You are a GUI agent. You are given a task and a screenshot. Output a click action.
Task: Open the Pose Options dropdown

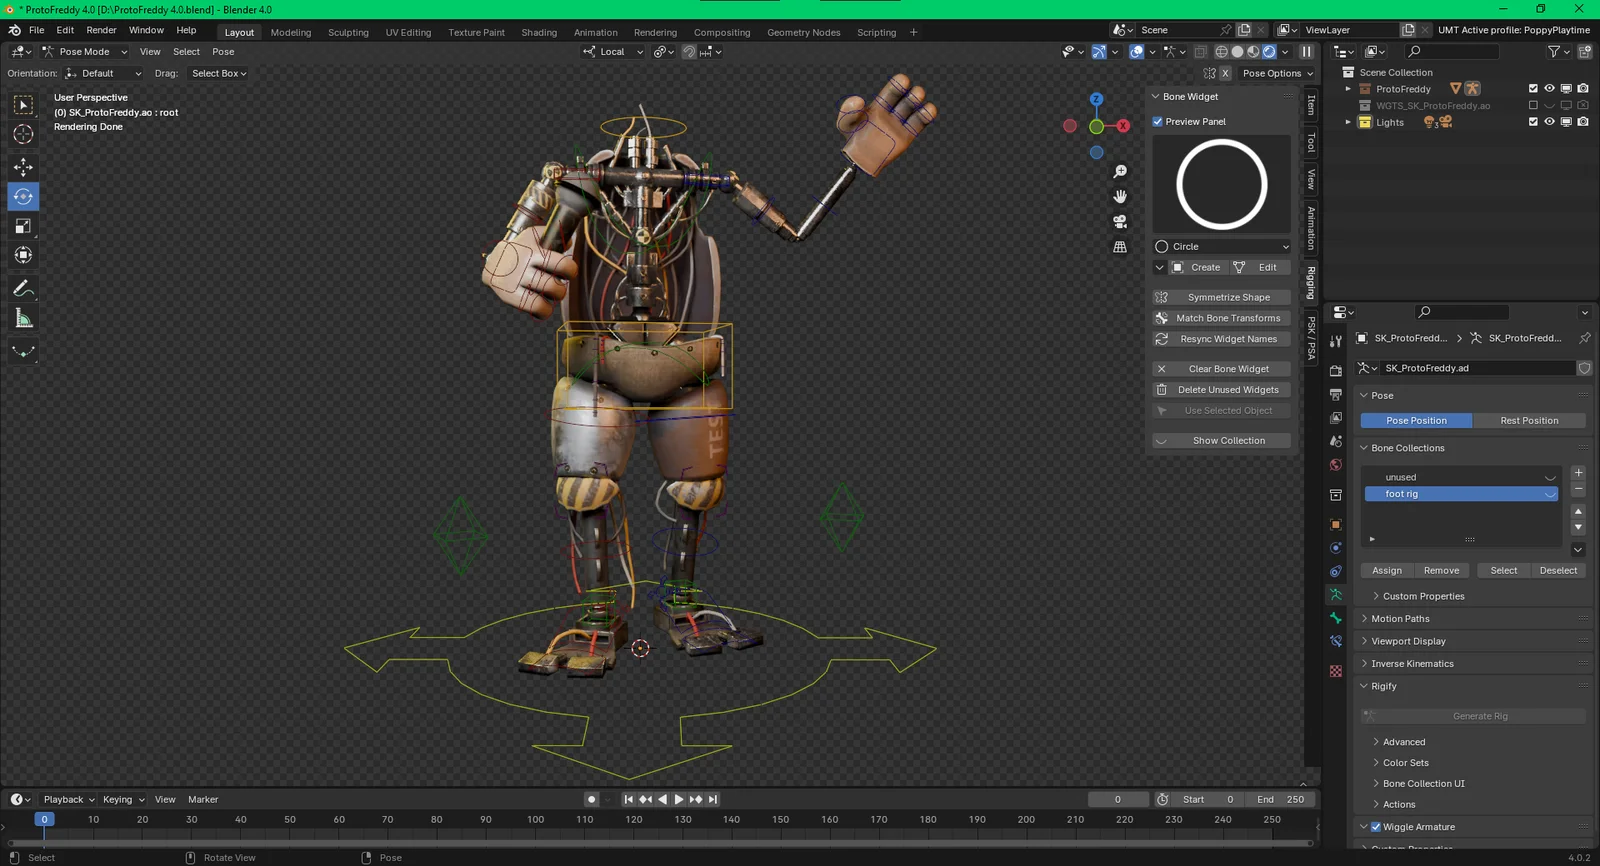pos(1277,73)
